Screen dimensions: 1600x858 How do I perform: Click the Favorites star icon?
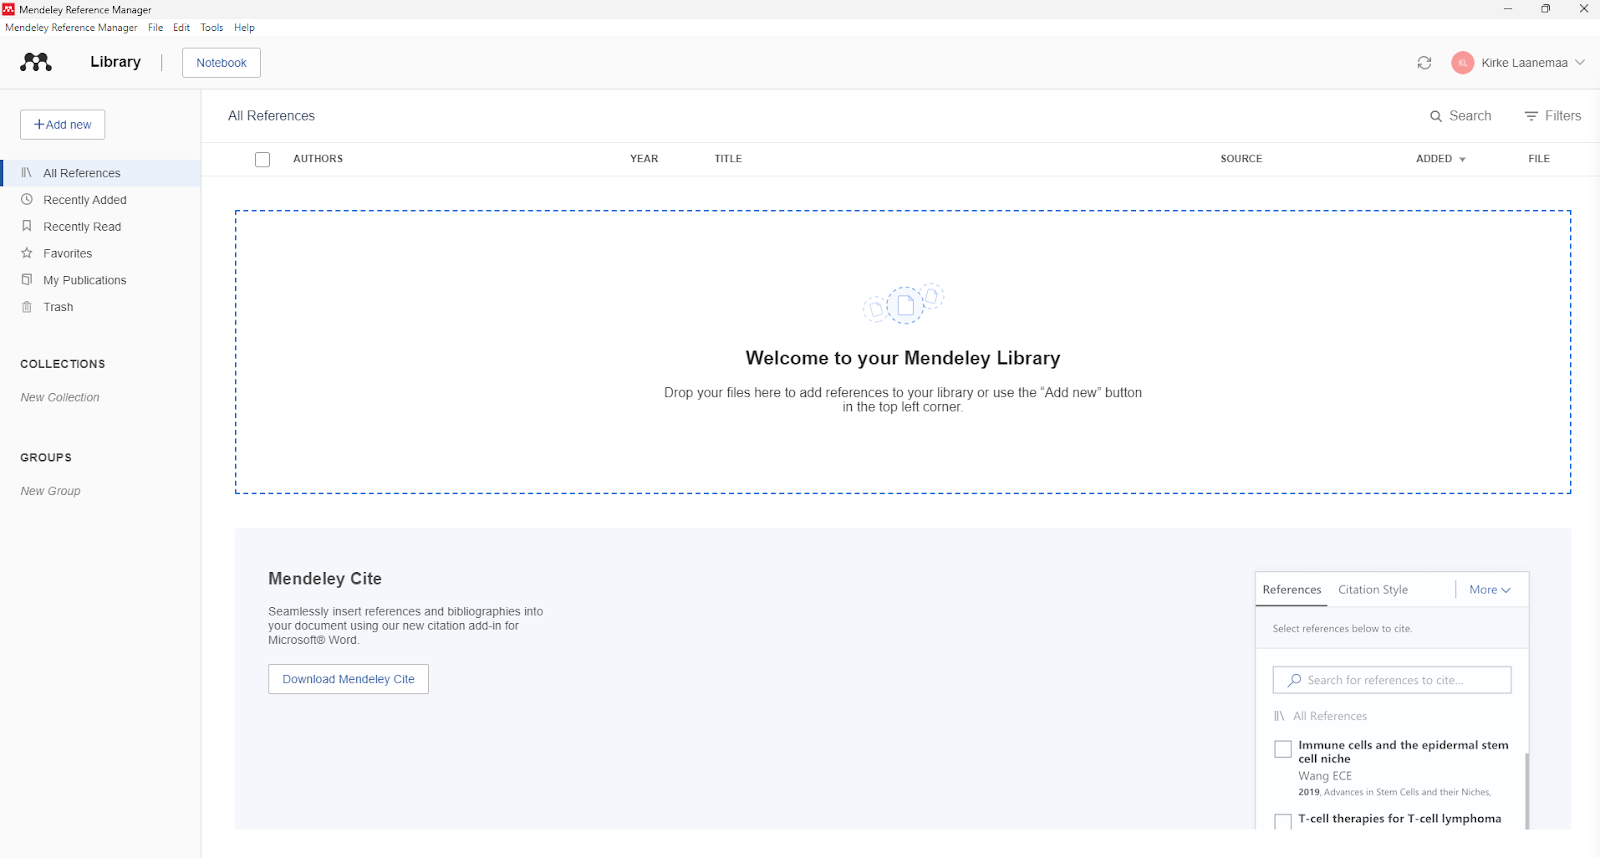click(x=27, y=253)
